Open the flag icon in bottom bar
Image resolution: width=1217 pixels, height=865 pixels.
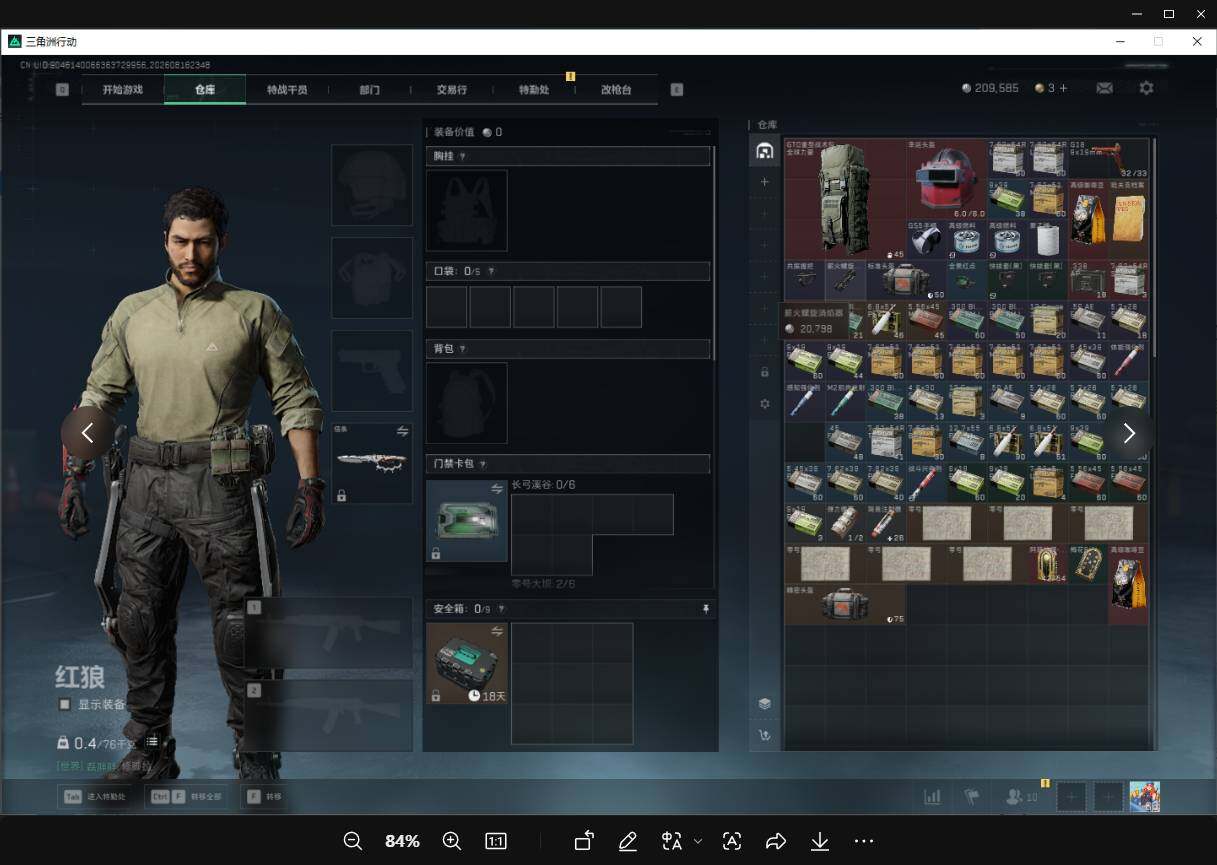click(971, 797)
